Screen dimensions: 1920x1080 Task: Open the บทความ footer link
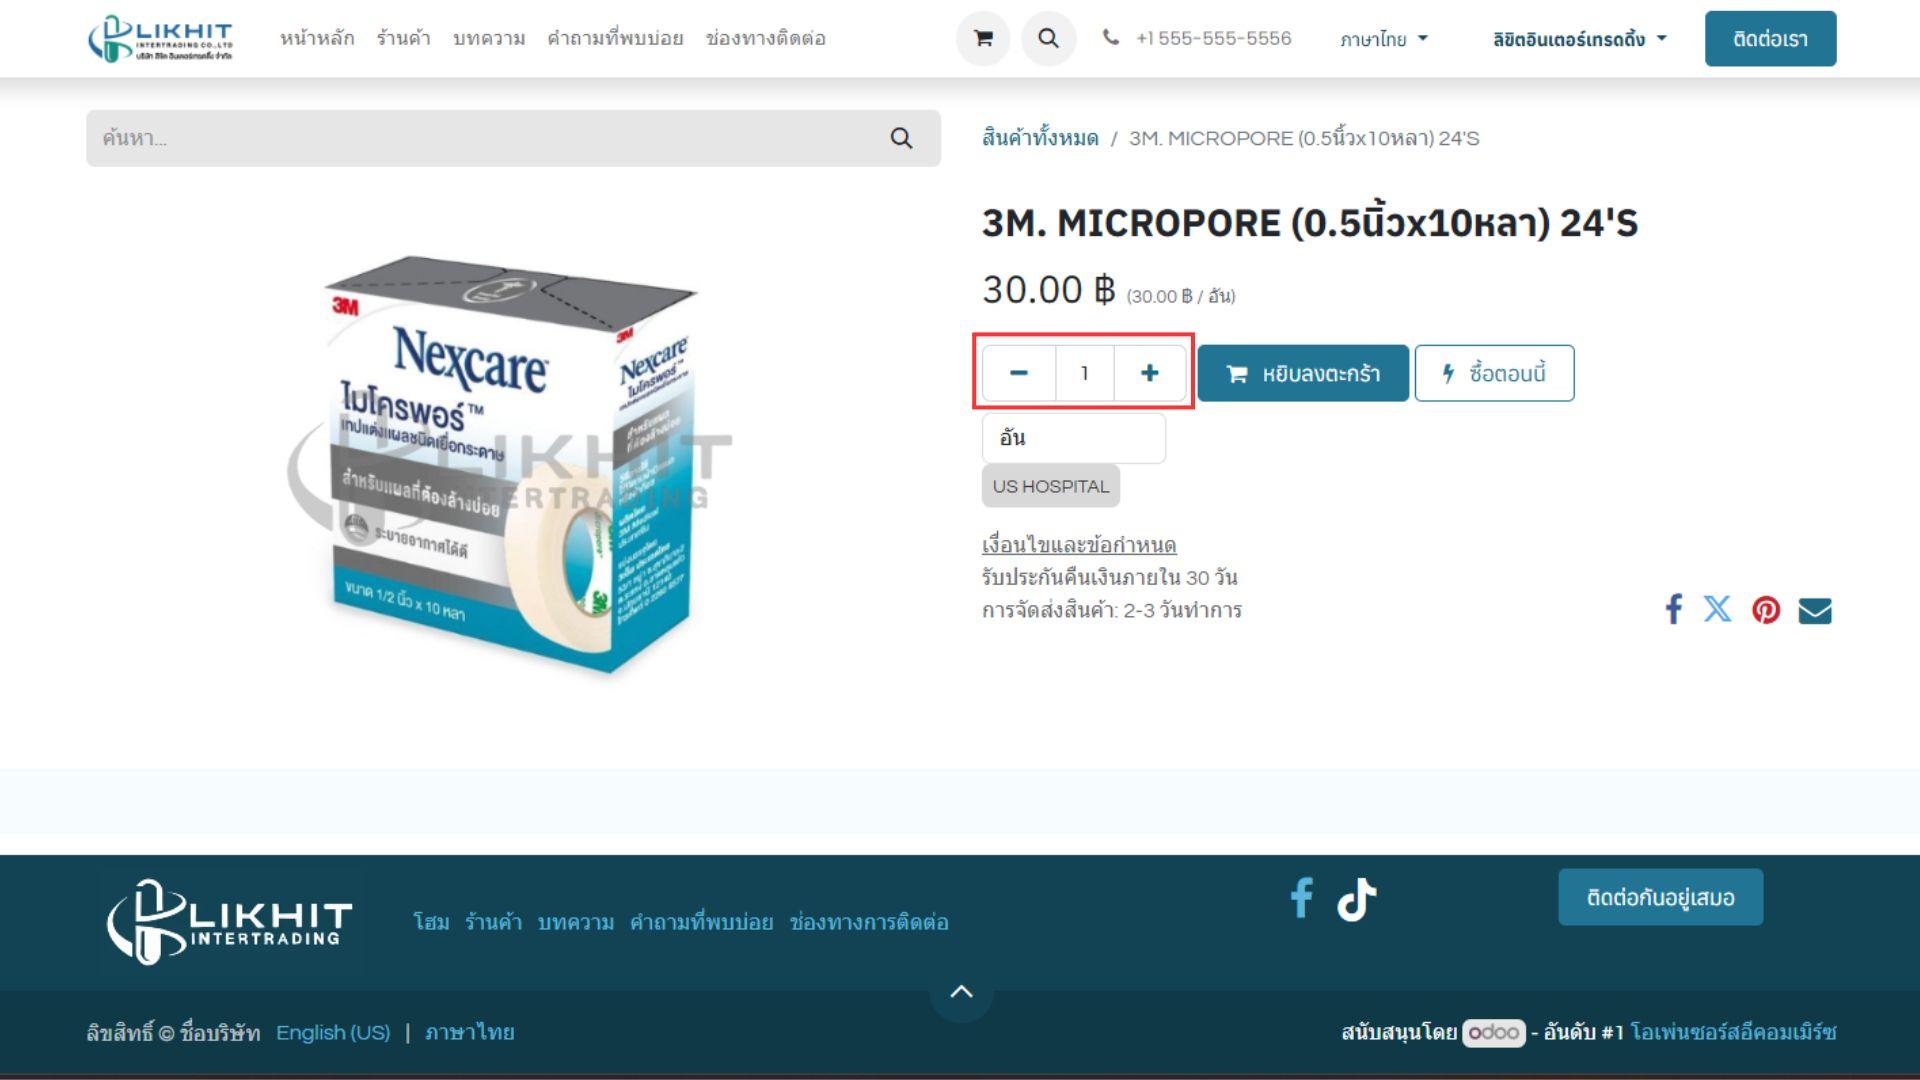[x=576, y=922]
